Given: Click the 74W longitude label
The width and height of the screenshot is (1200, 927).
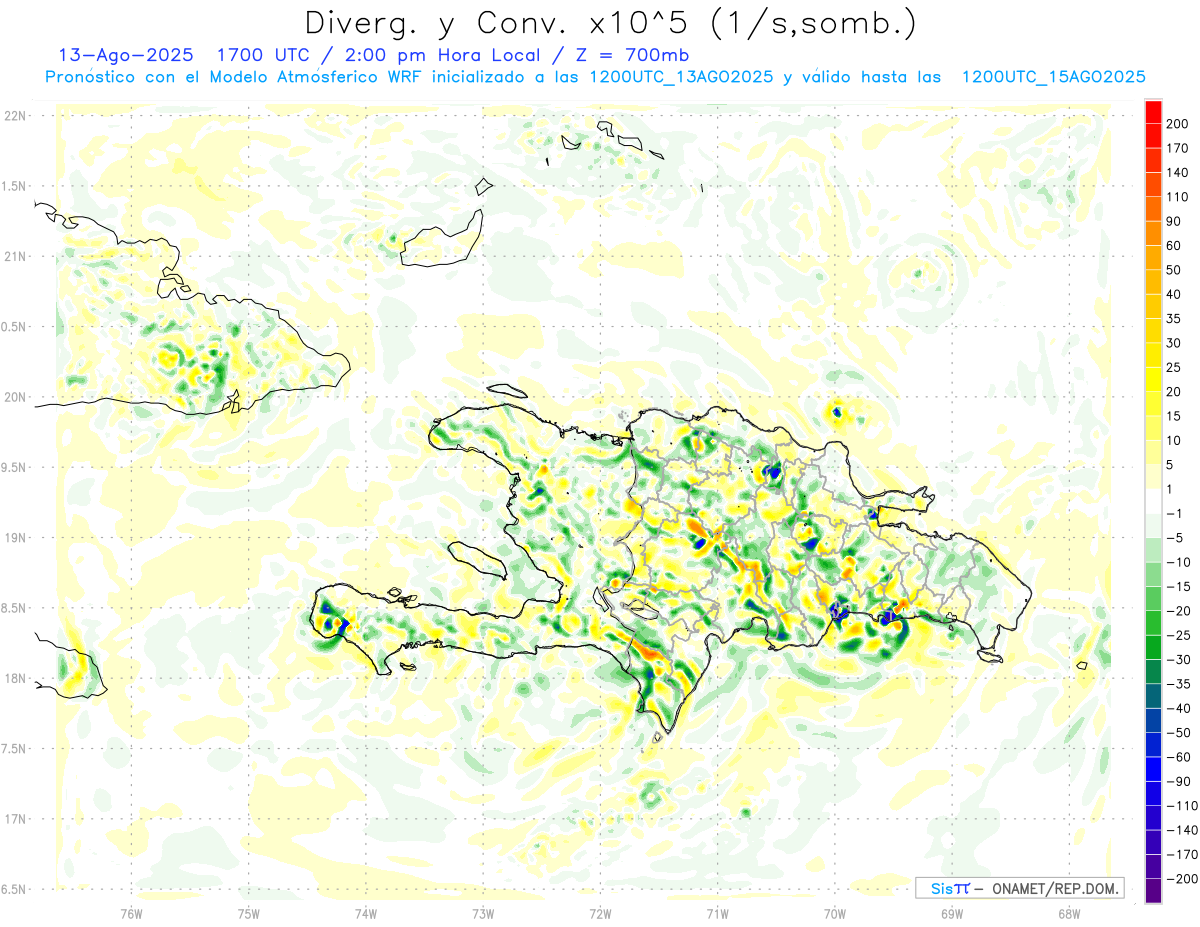Looking at the screenshot, I should click(x=365, y=914).
